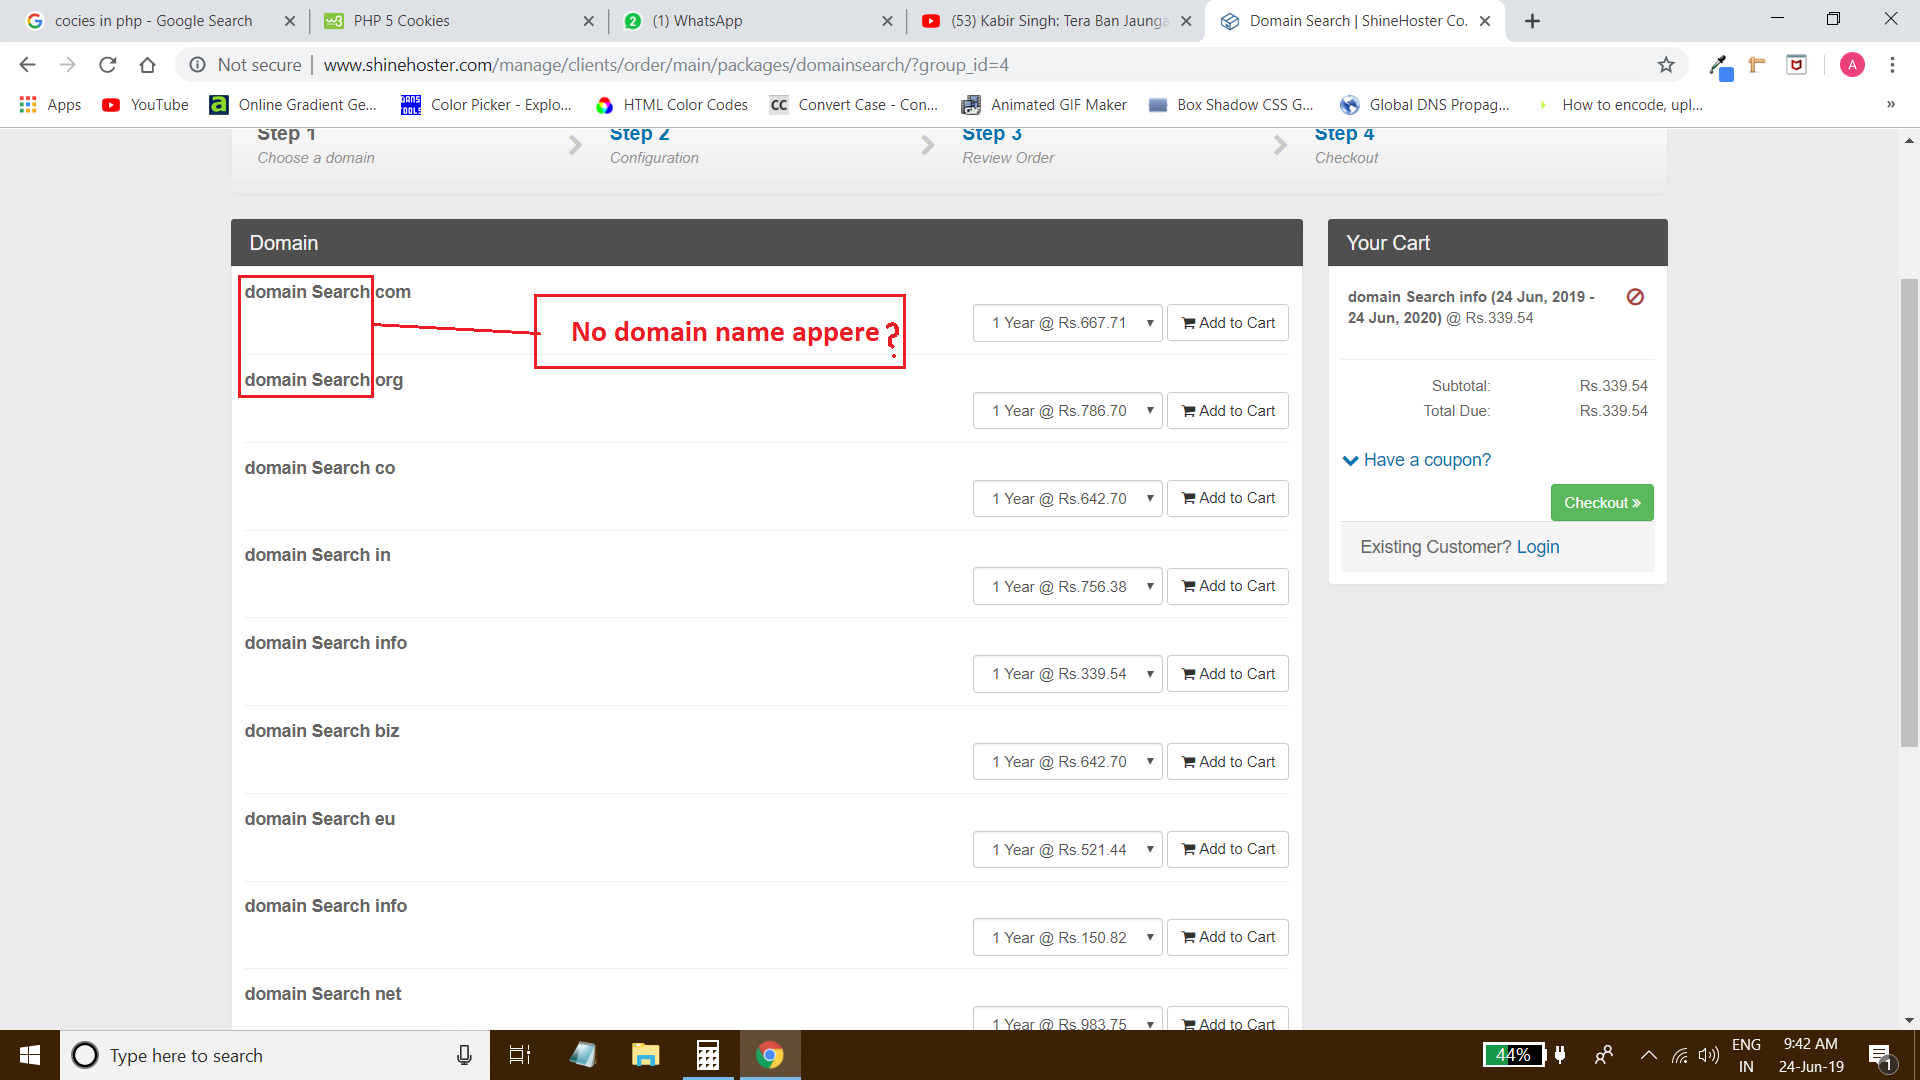Click the color picker extension icon

coord(1720,66)
